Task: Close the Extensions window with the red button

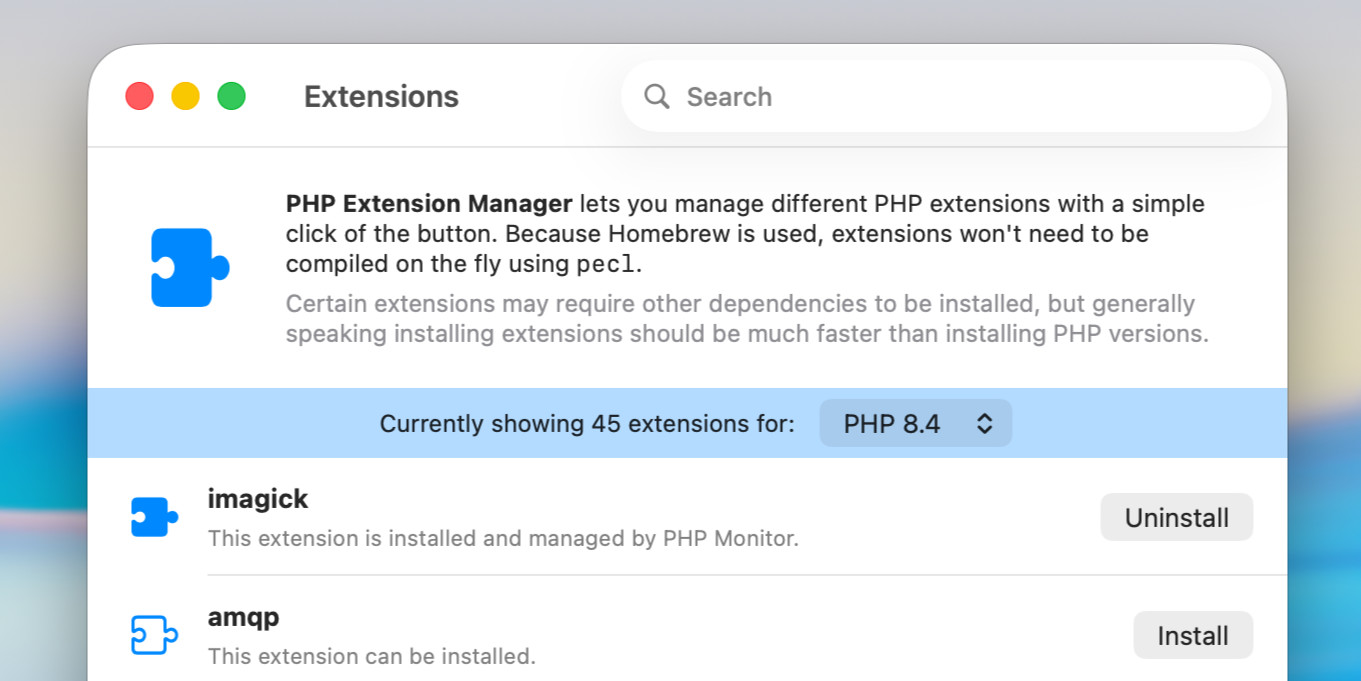Action: (139, 96)
